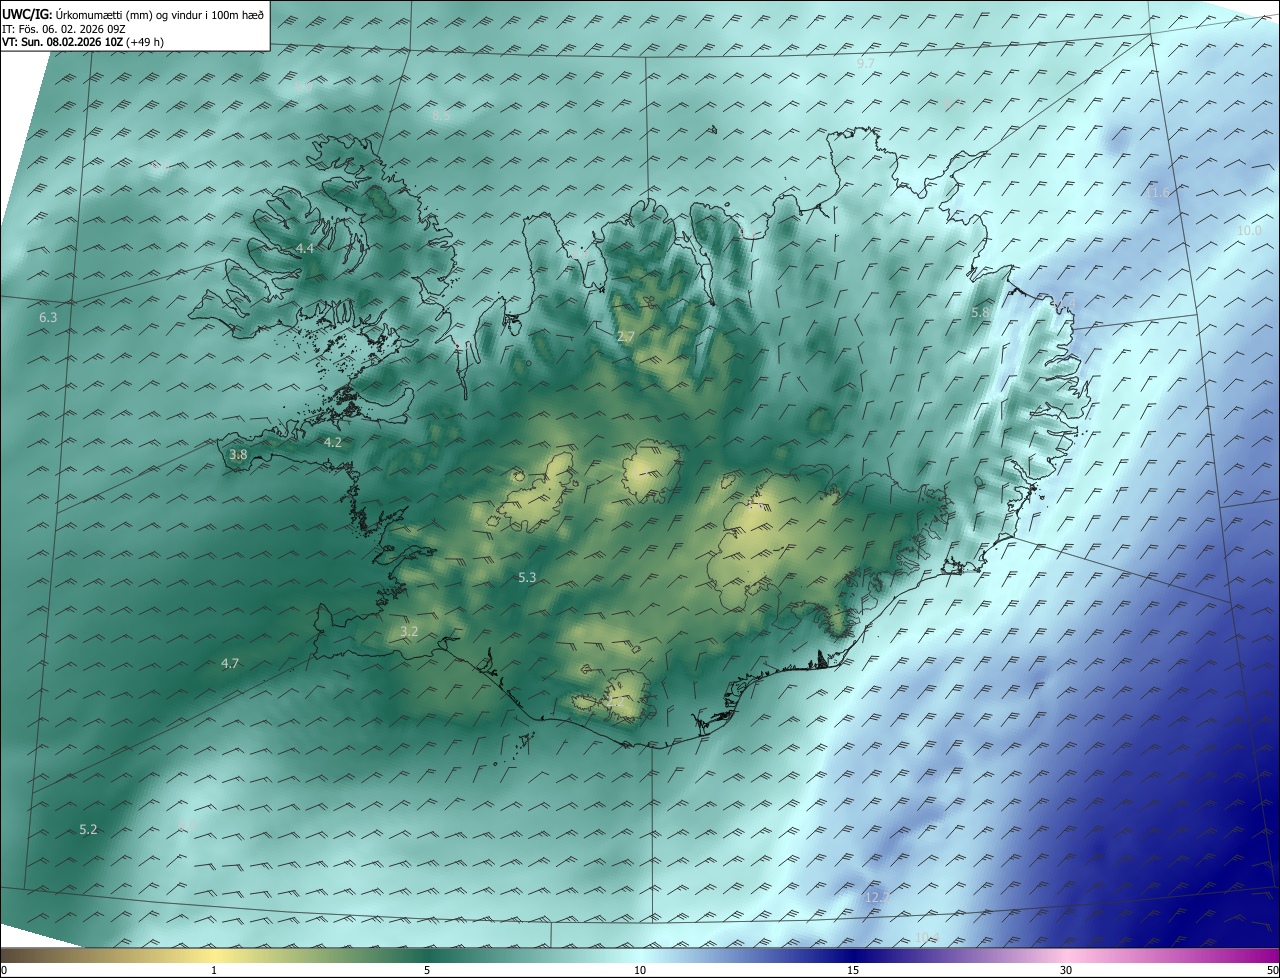Click the 6.3 value label
1280x978 pixels.
(x=48, y=317)
